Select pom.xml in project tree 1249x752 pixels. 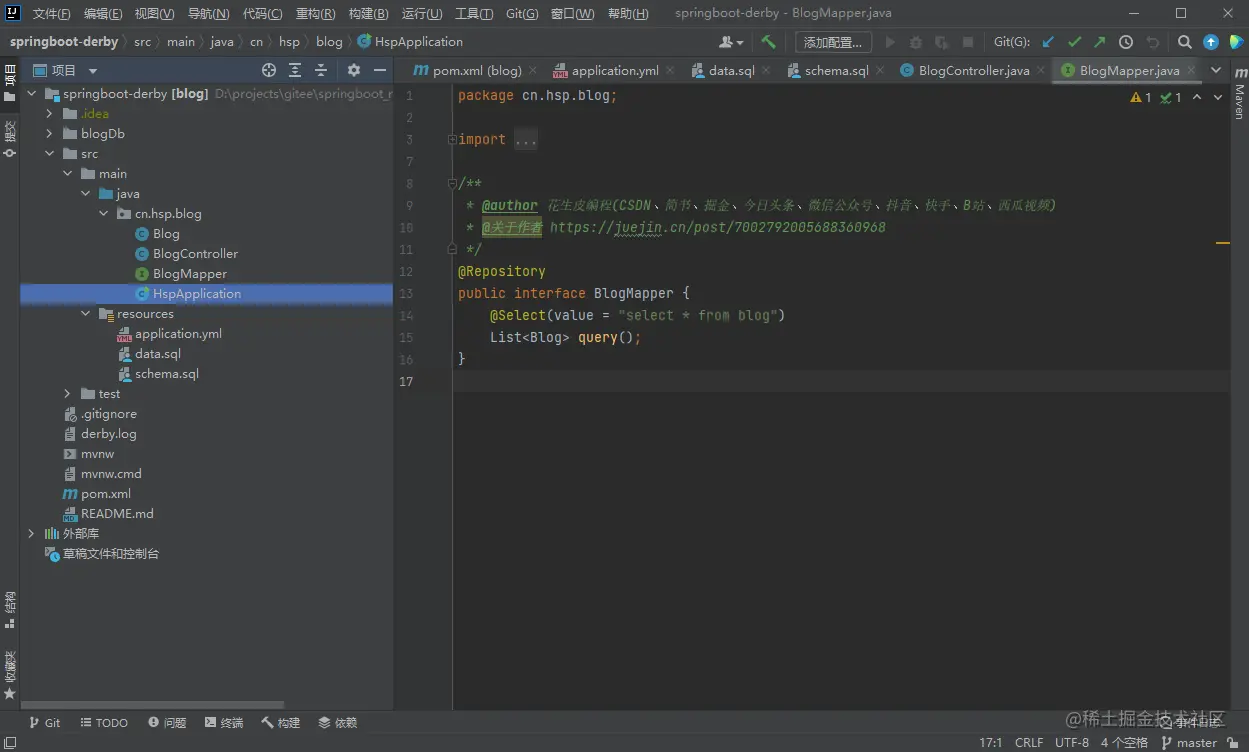pos(106,494)
